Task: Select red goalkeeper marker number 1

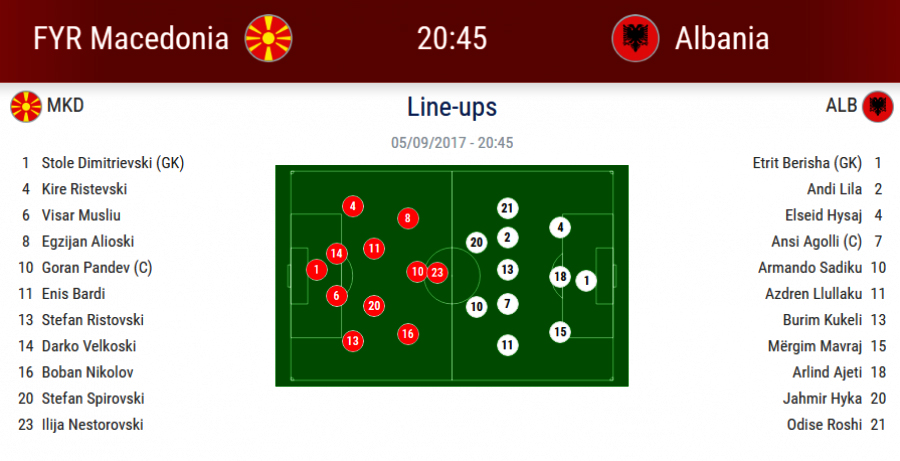Action: (316, 268)
